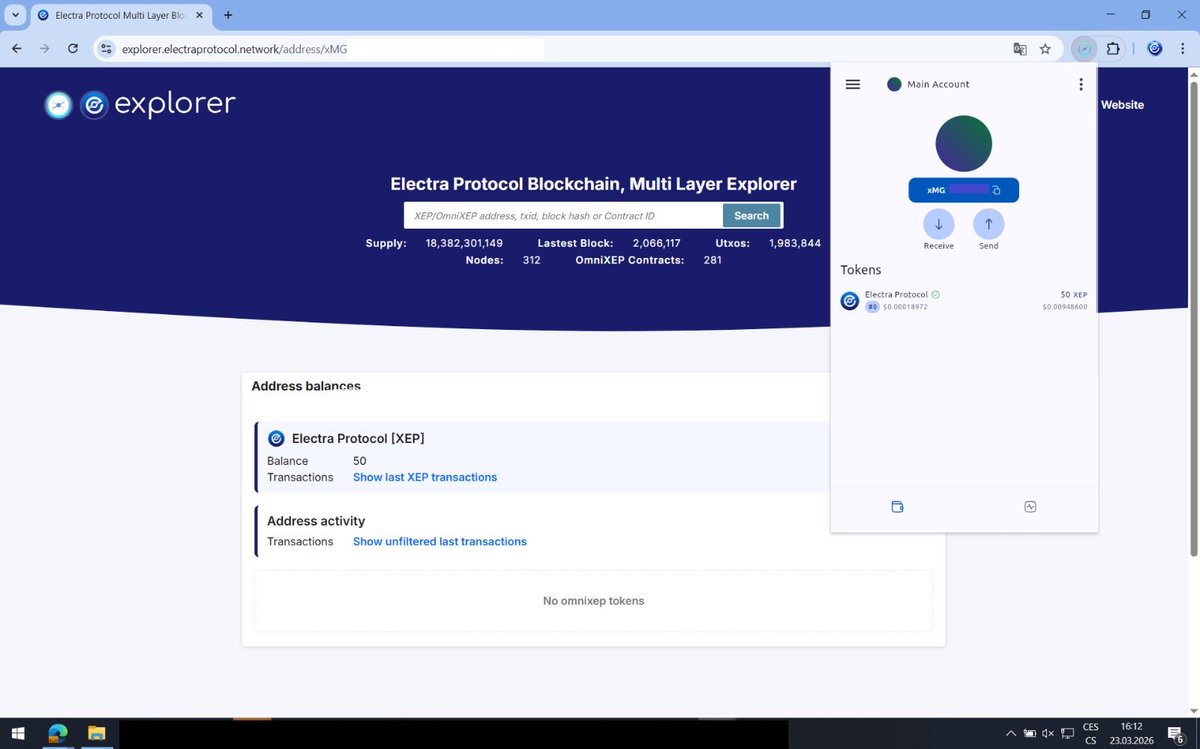
Task: Click the balance value 50
Action: pos(360,461)
